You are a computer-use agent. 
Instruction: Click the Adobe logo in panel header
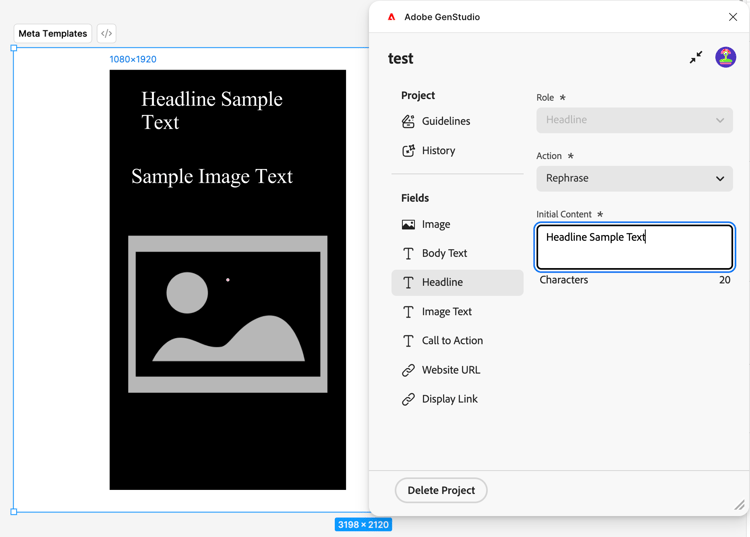pos(391,17)
